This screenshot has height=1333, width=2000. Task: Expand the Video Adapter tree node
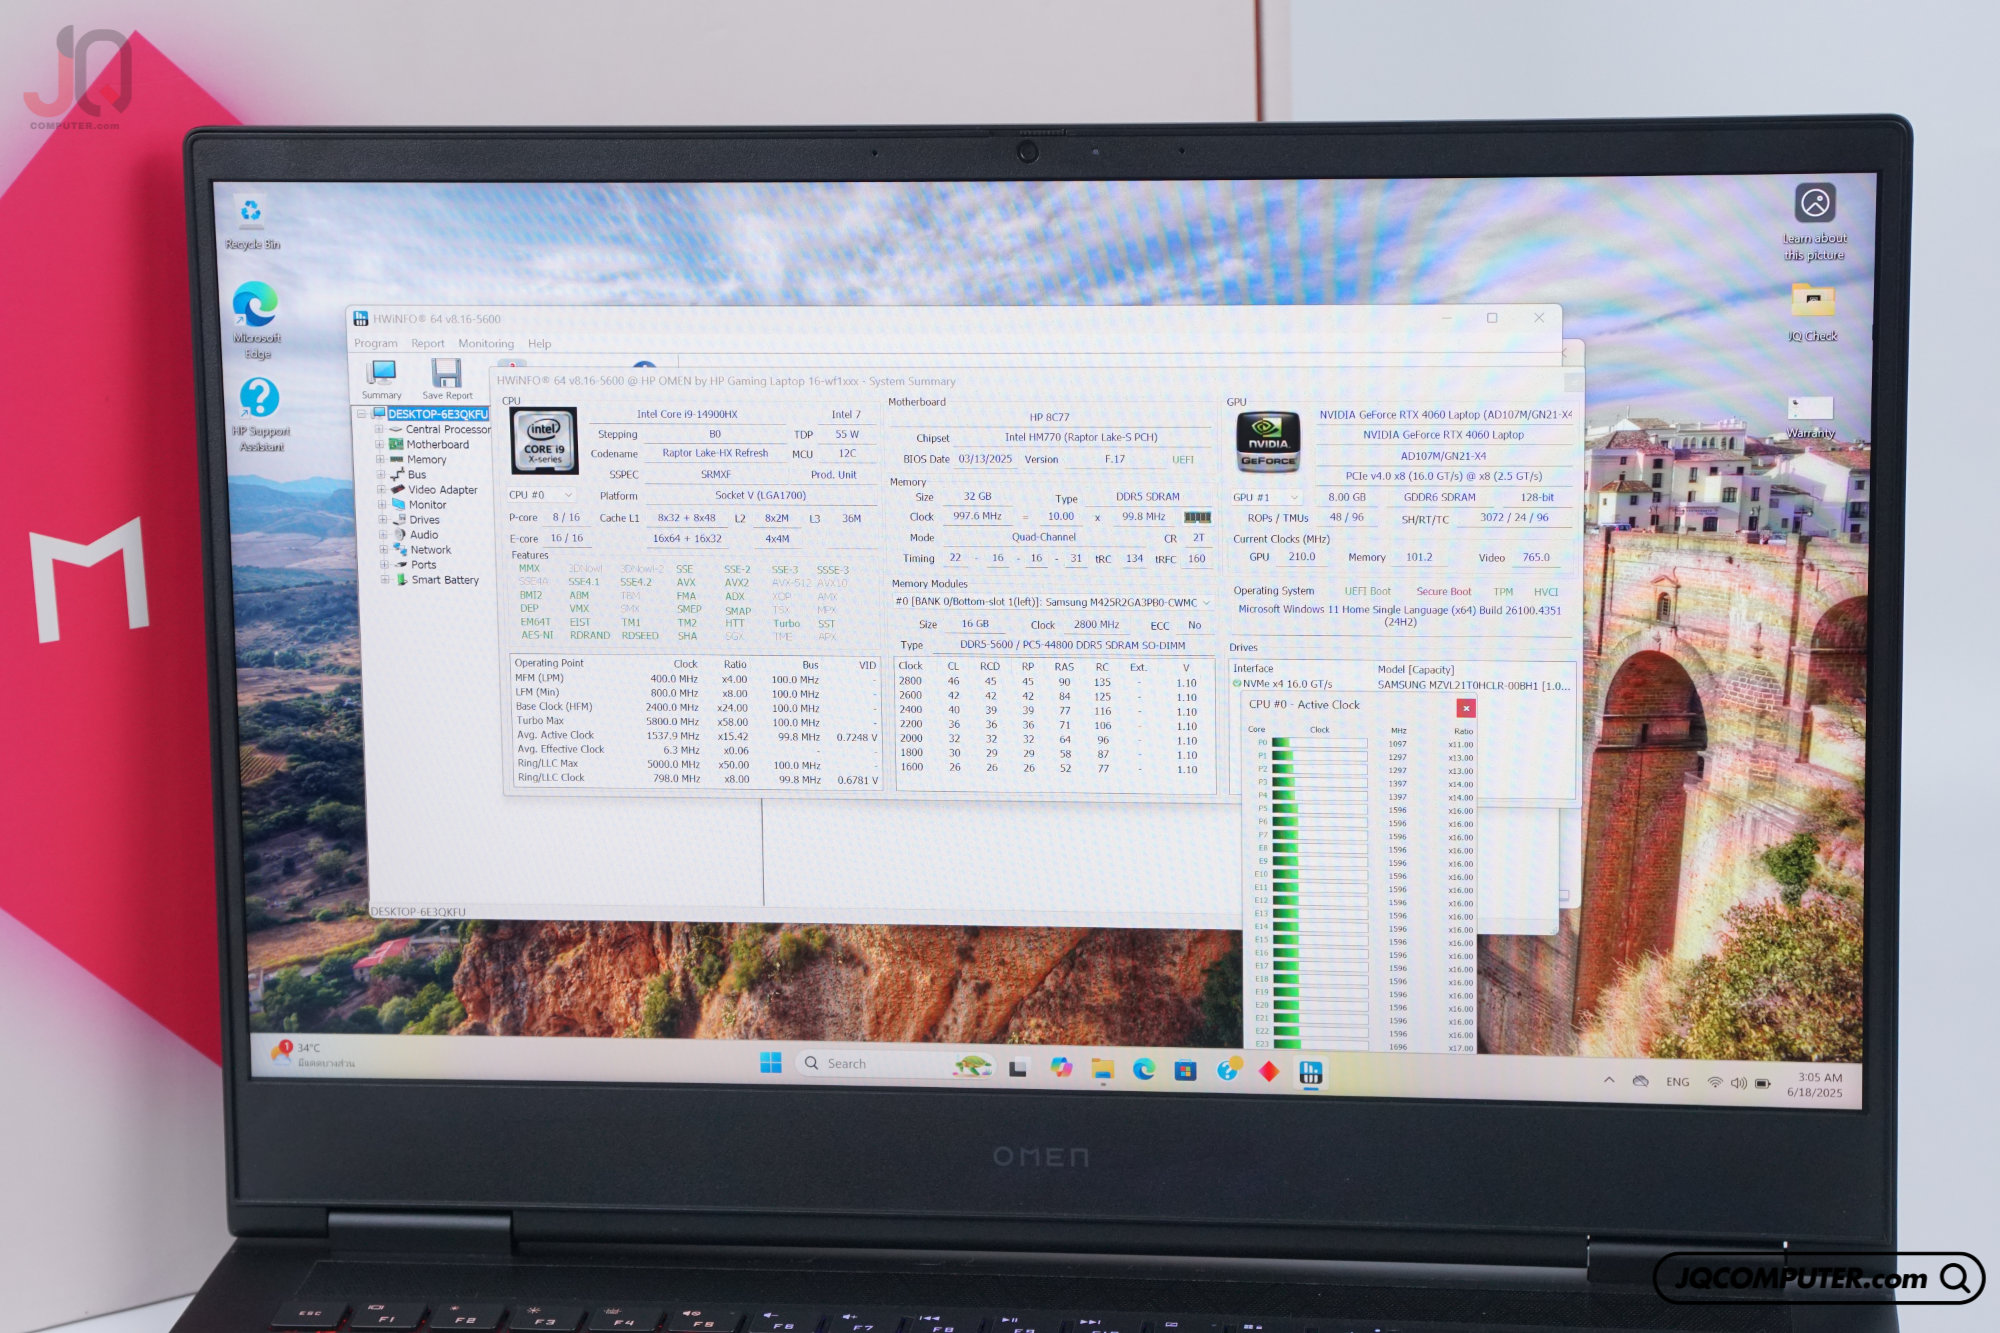click(x=381, y=490)
